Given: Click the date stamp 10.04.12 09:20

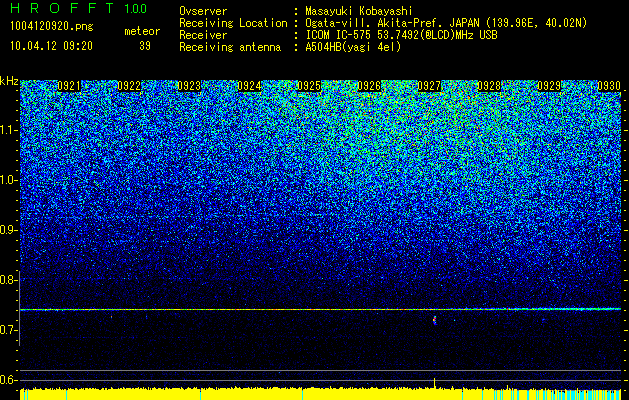Looking at the screenshot, I should point(51,46).
